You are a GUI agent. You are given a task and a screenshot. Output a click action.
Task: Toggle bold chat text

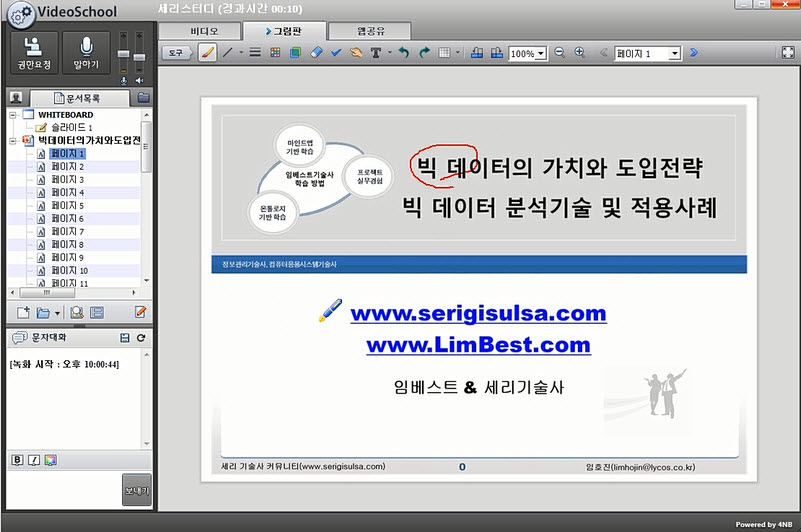click(x=17, y=460)
